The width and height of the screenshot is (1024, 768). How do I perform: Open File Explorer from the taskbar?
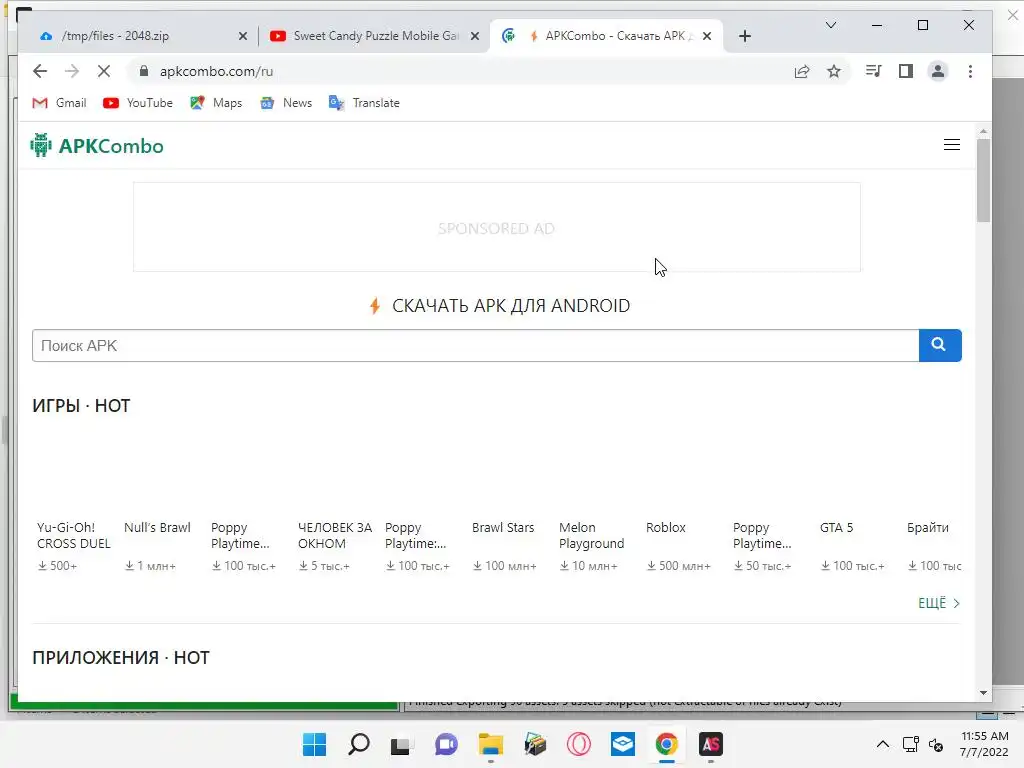(490, 744)
